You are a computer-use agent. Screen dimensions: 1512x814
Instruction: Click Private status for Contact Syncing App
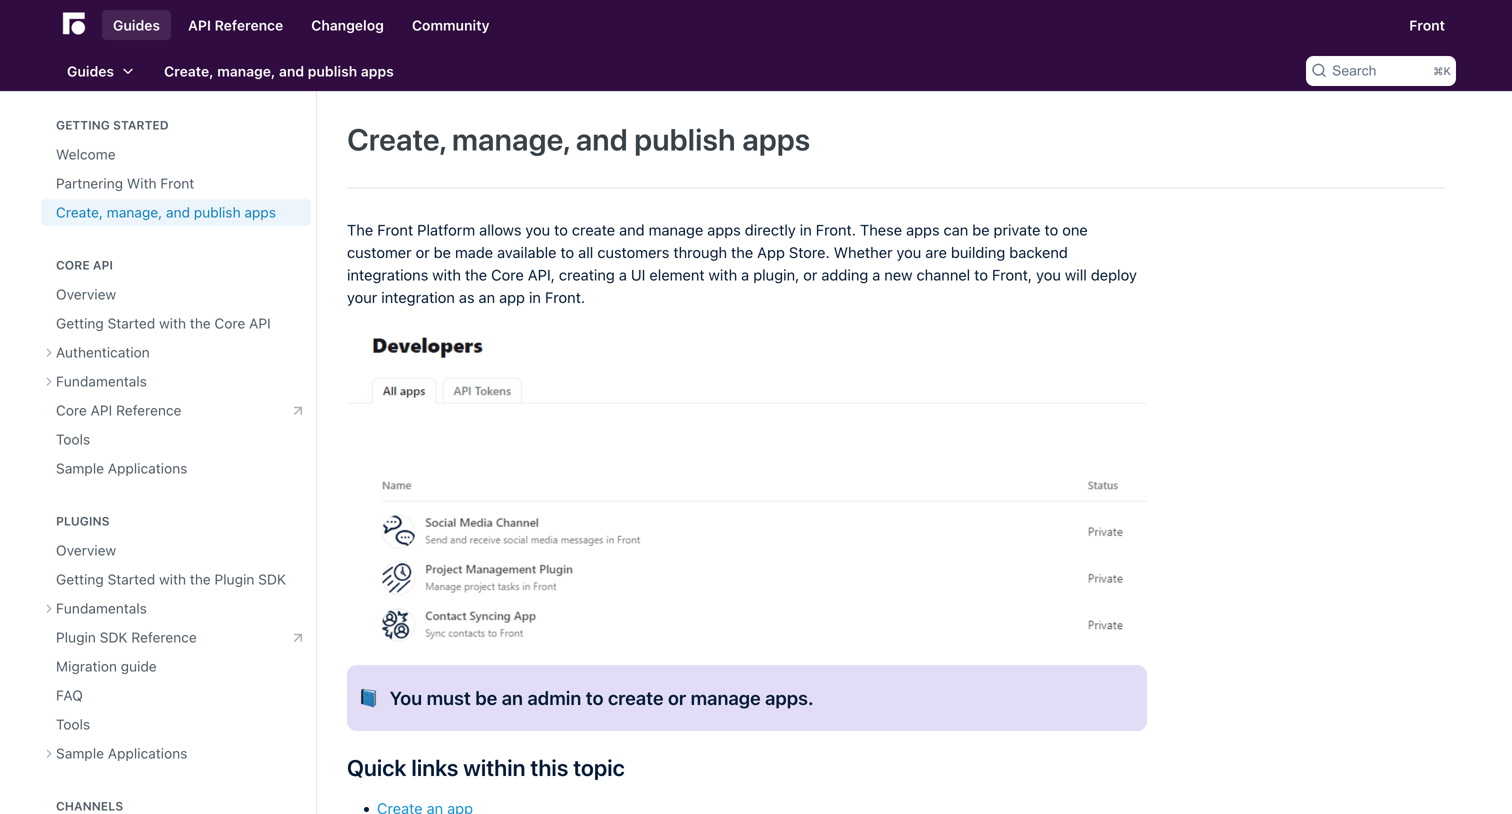tap(1105, 626)
